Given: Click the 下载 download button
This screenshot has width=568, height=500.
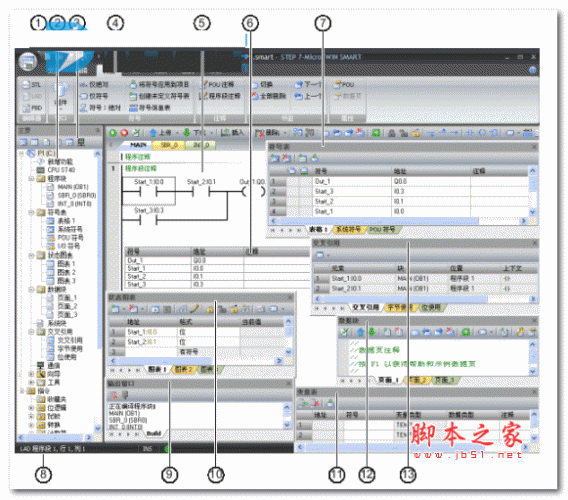Looking at the screenshot, I should pyautogui.click(x=195, y=133).
